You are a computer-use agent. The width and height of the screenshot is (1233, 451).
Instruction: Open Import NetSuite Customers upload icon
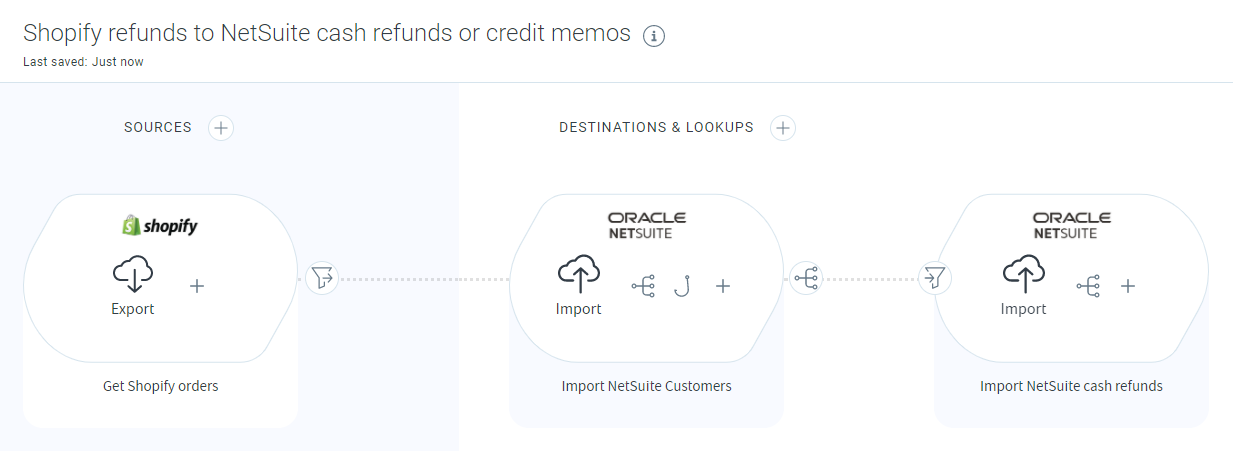[578, 275]
